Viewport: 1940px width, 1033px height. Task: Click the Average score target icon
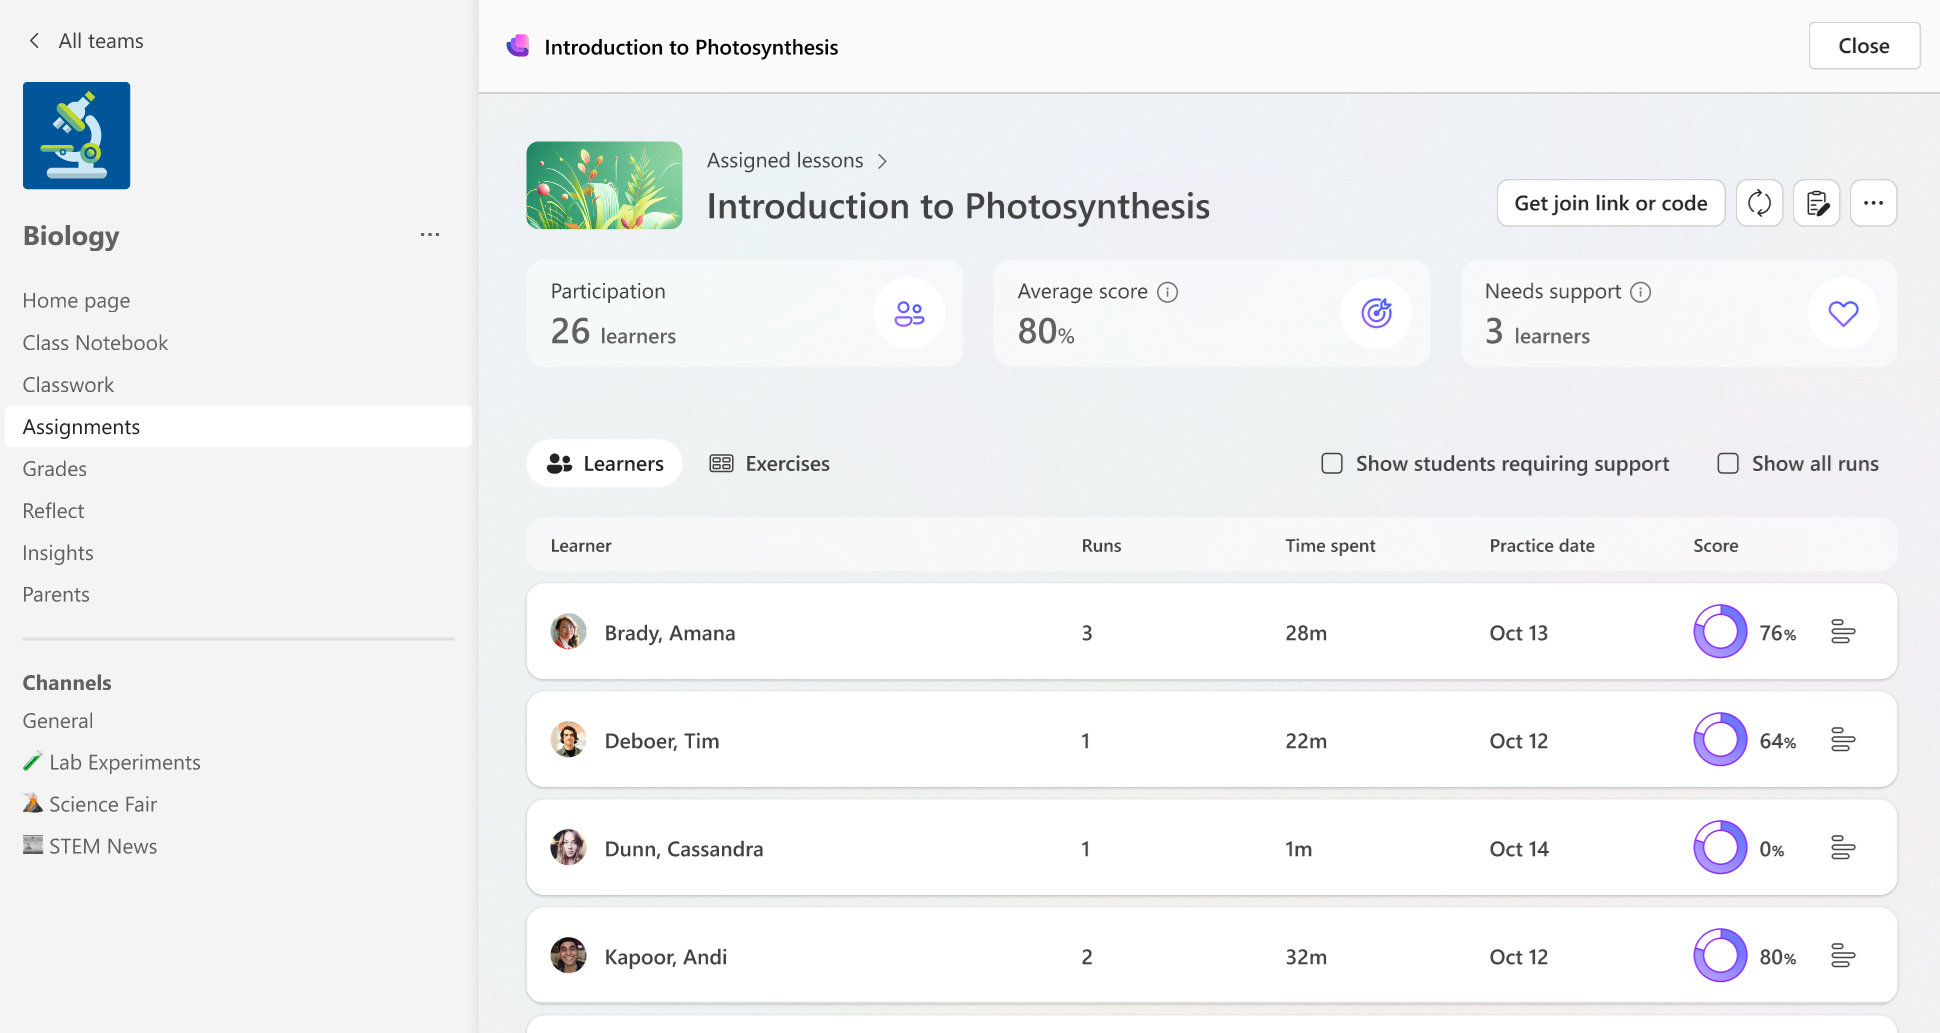pos(1376,314)
